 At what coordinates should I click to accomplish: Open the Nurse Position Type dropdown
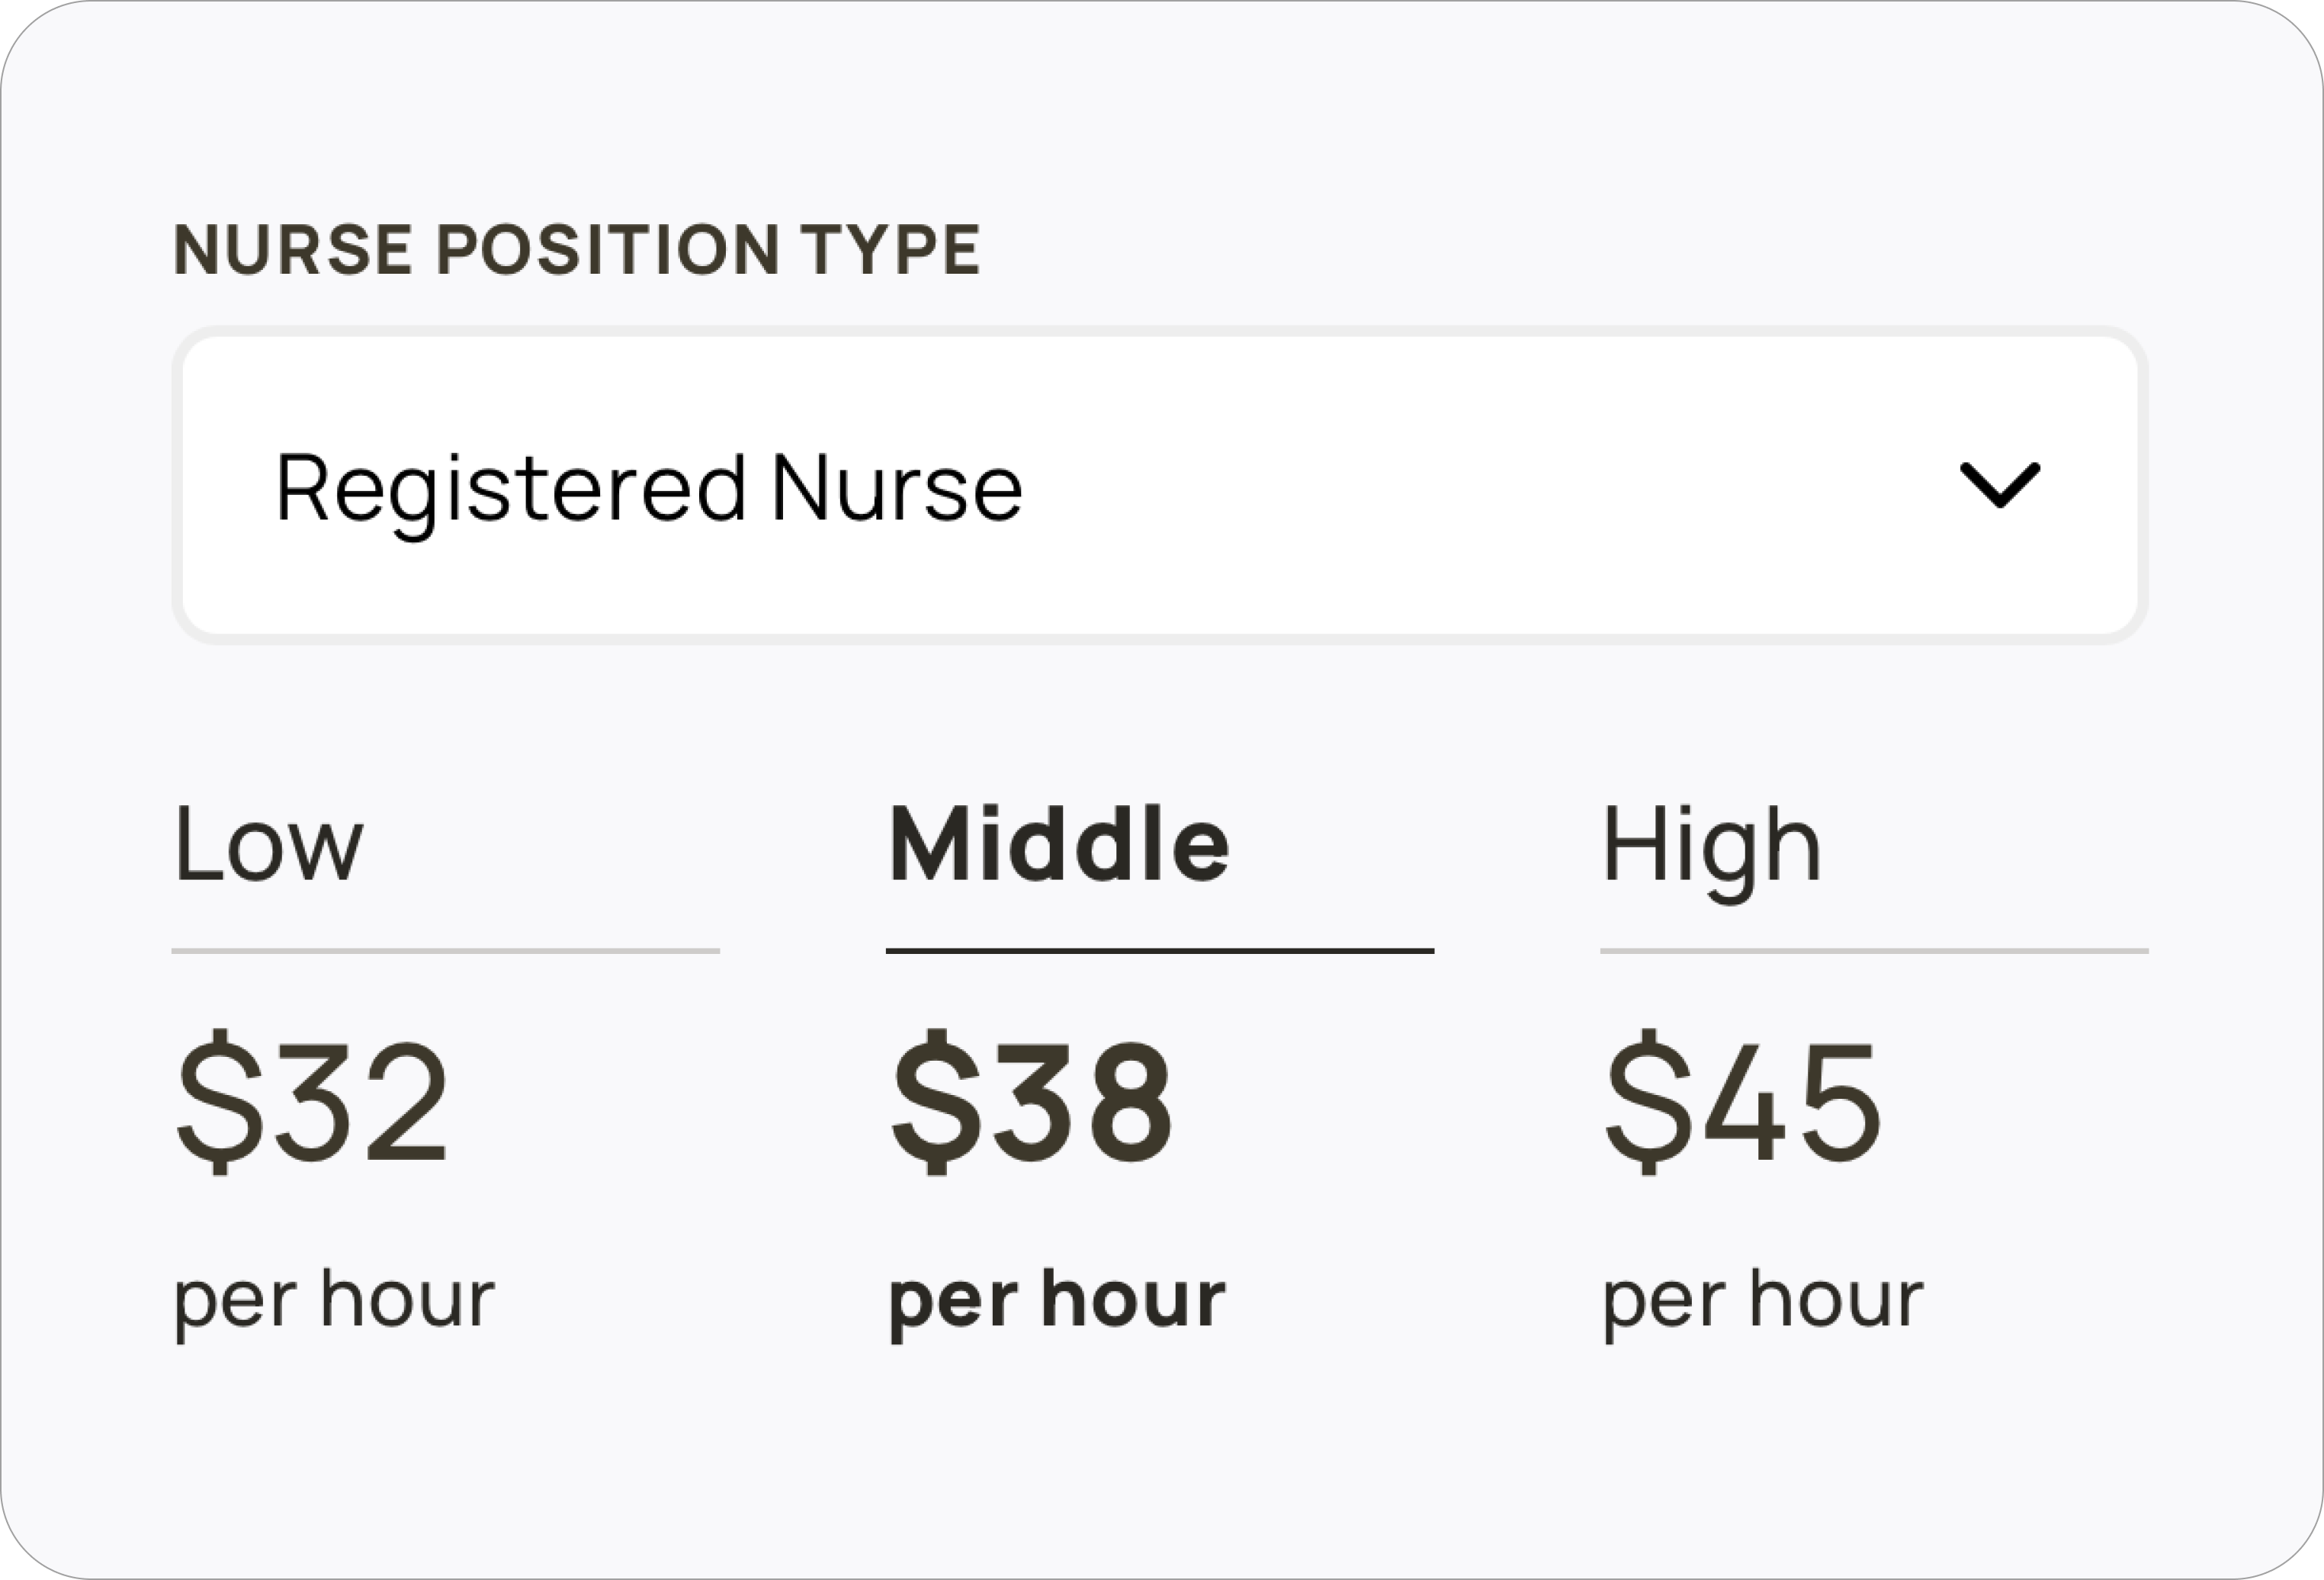[x=1160, y=485]
